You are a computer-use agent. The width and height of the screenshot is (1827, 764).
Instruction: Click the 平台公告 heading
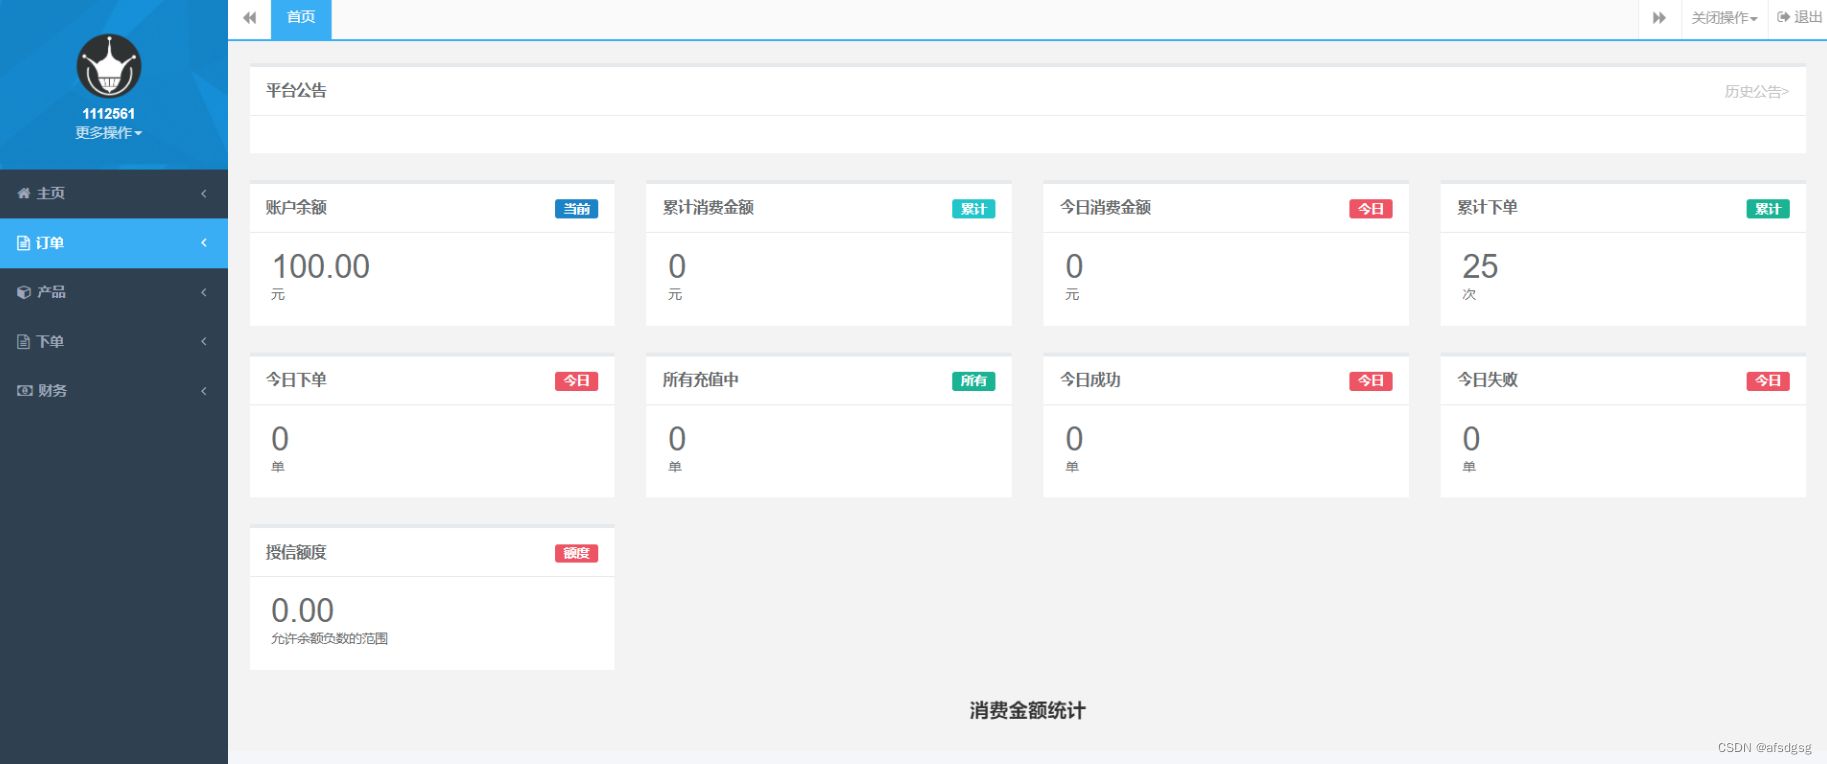(x=296, y=90)
